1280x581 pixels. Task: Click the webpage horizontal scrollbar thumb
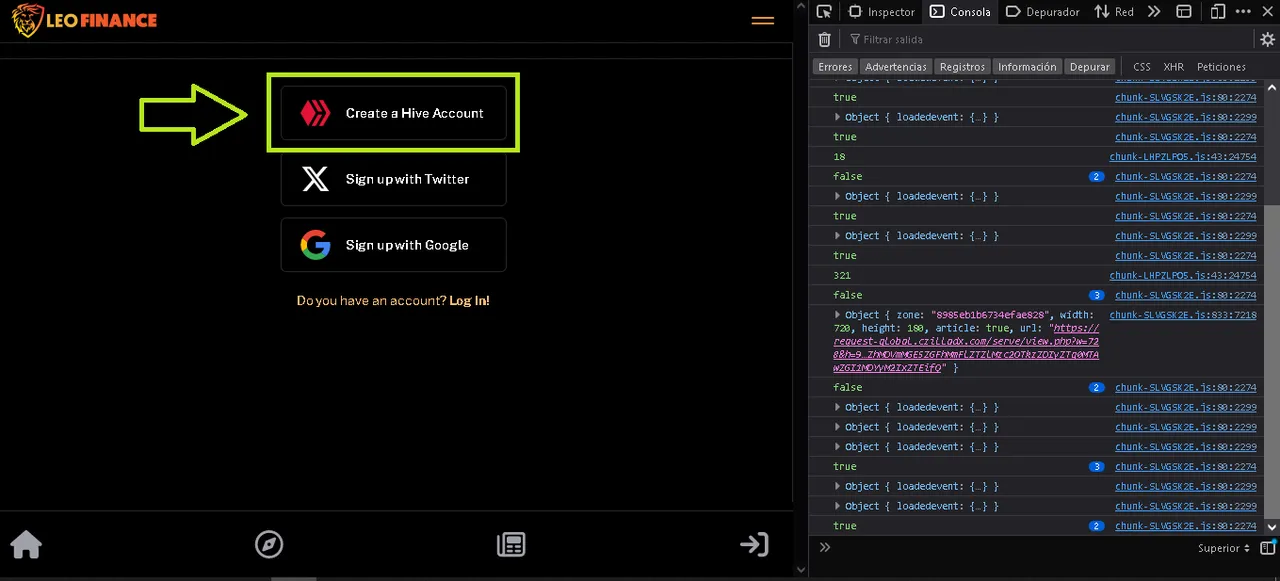tap(293, 577)
